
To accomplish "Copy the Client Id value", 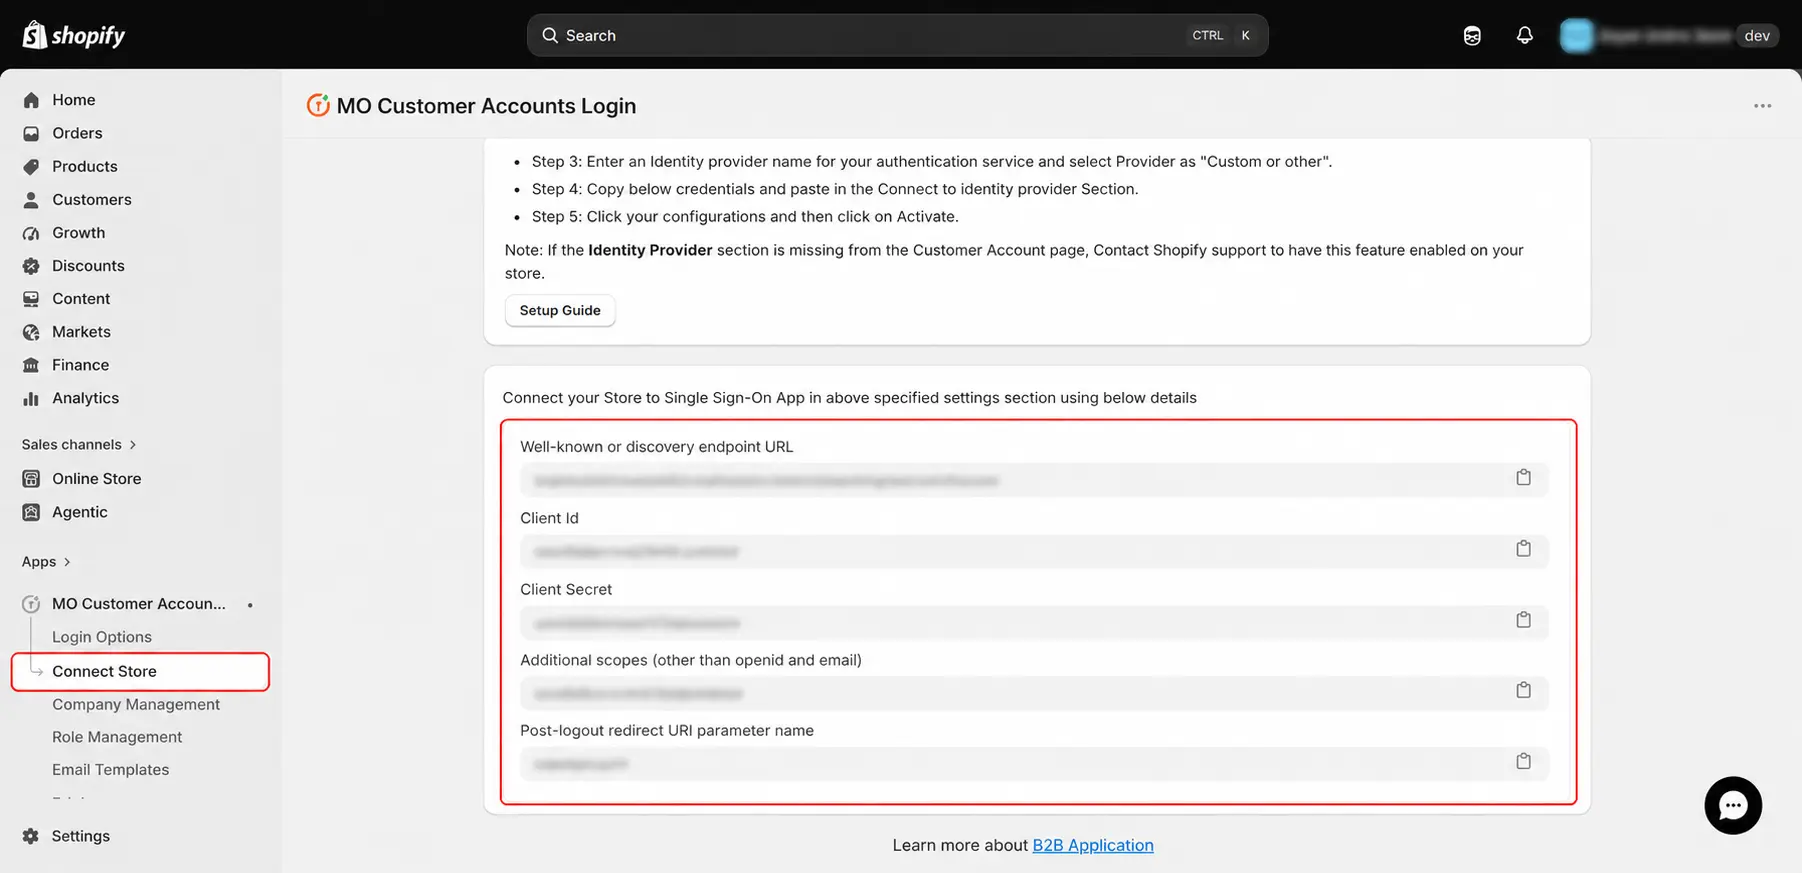I will coord(1523,549).
